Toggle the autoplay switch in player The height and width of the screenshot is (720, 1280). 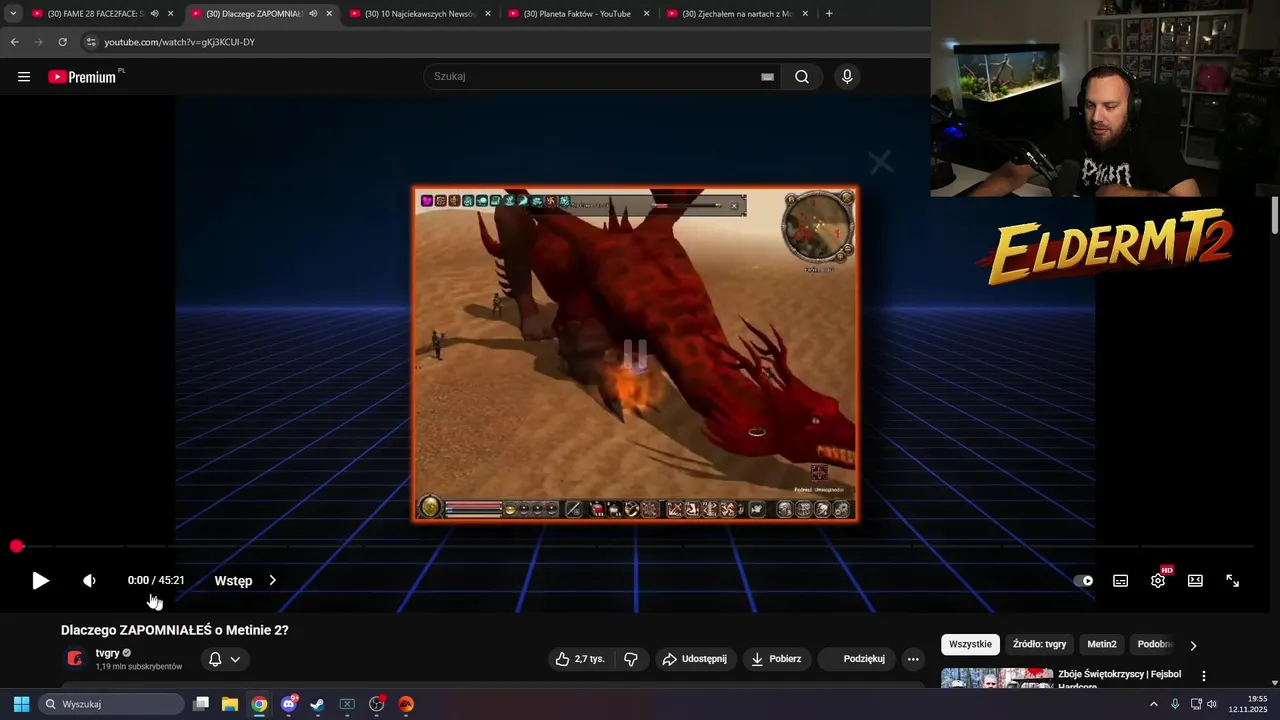[x=1084, y=580]
